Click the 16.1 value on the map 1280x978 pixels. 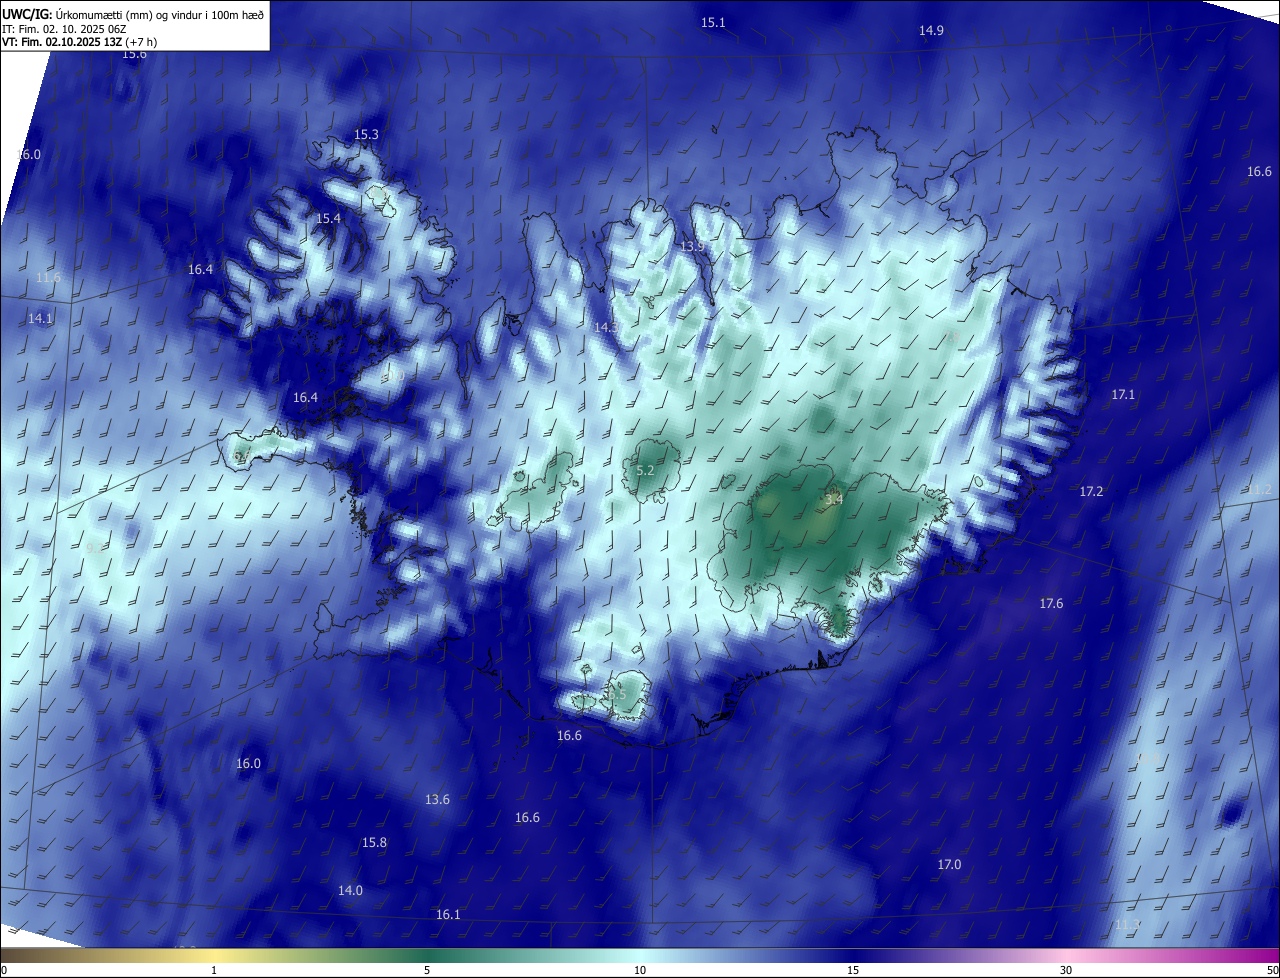coord(448,915)
